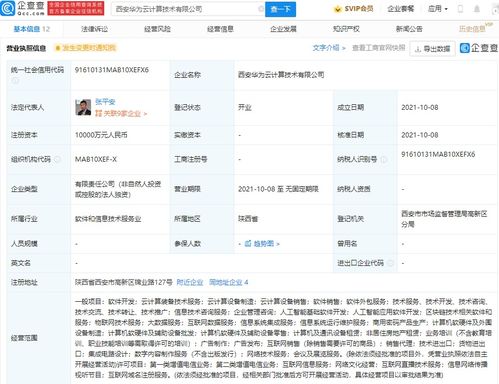The width and height of the screenshot is (499, 384).
Task: Select organization code MAB10XEF-X
Action: click(96, 159)
